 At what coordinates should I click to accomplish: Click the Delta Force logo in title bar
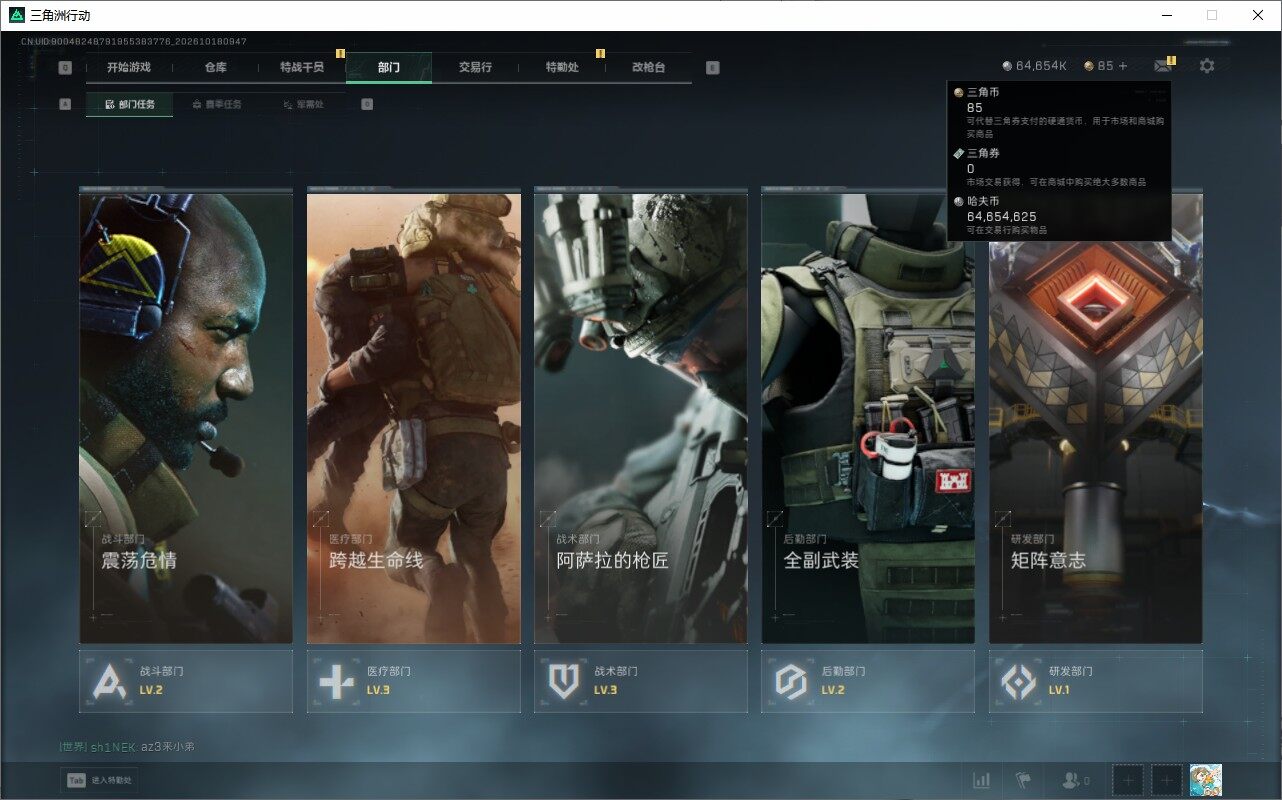click(17, 15)
